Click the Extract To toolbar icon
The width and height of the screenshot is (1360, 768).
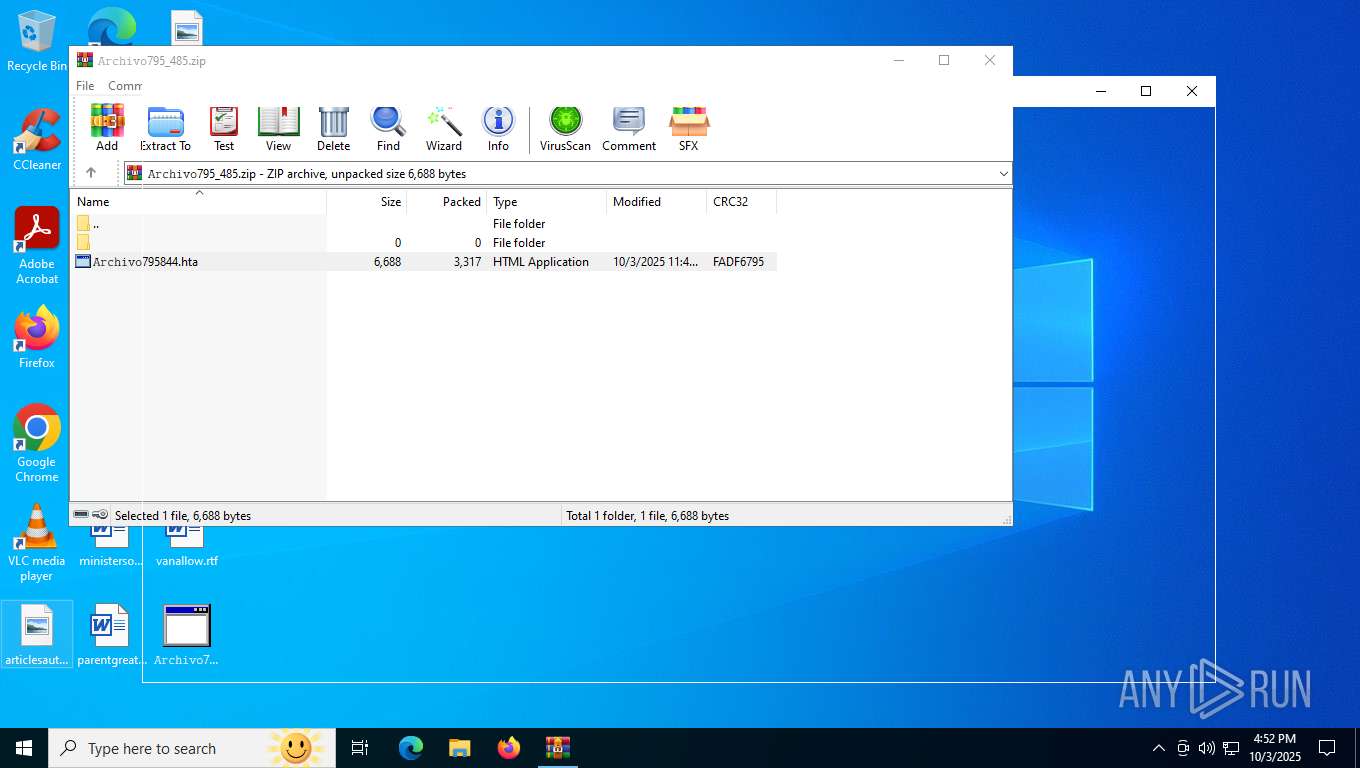(x=165, y=128)
